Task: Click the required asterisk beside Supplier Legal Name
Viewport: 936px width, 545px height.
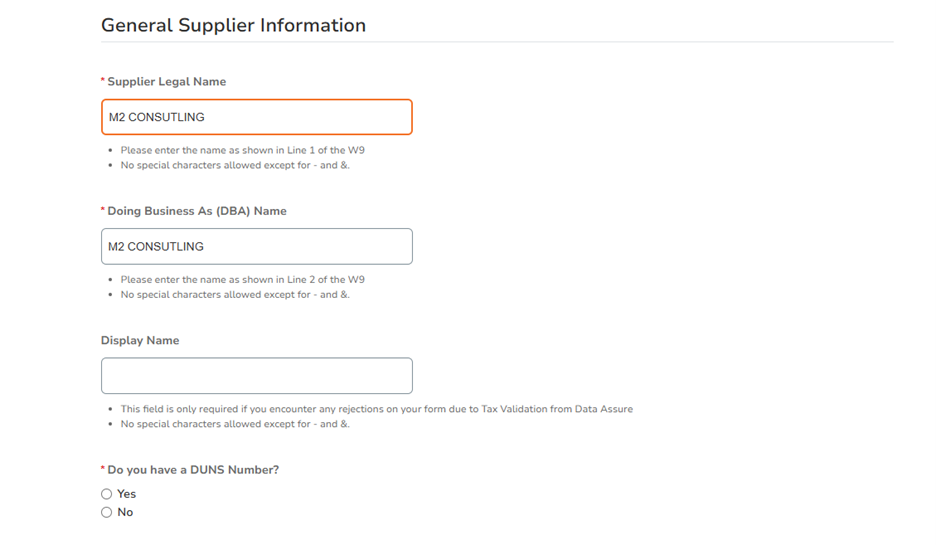Action: pos(103,82)
